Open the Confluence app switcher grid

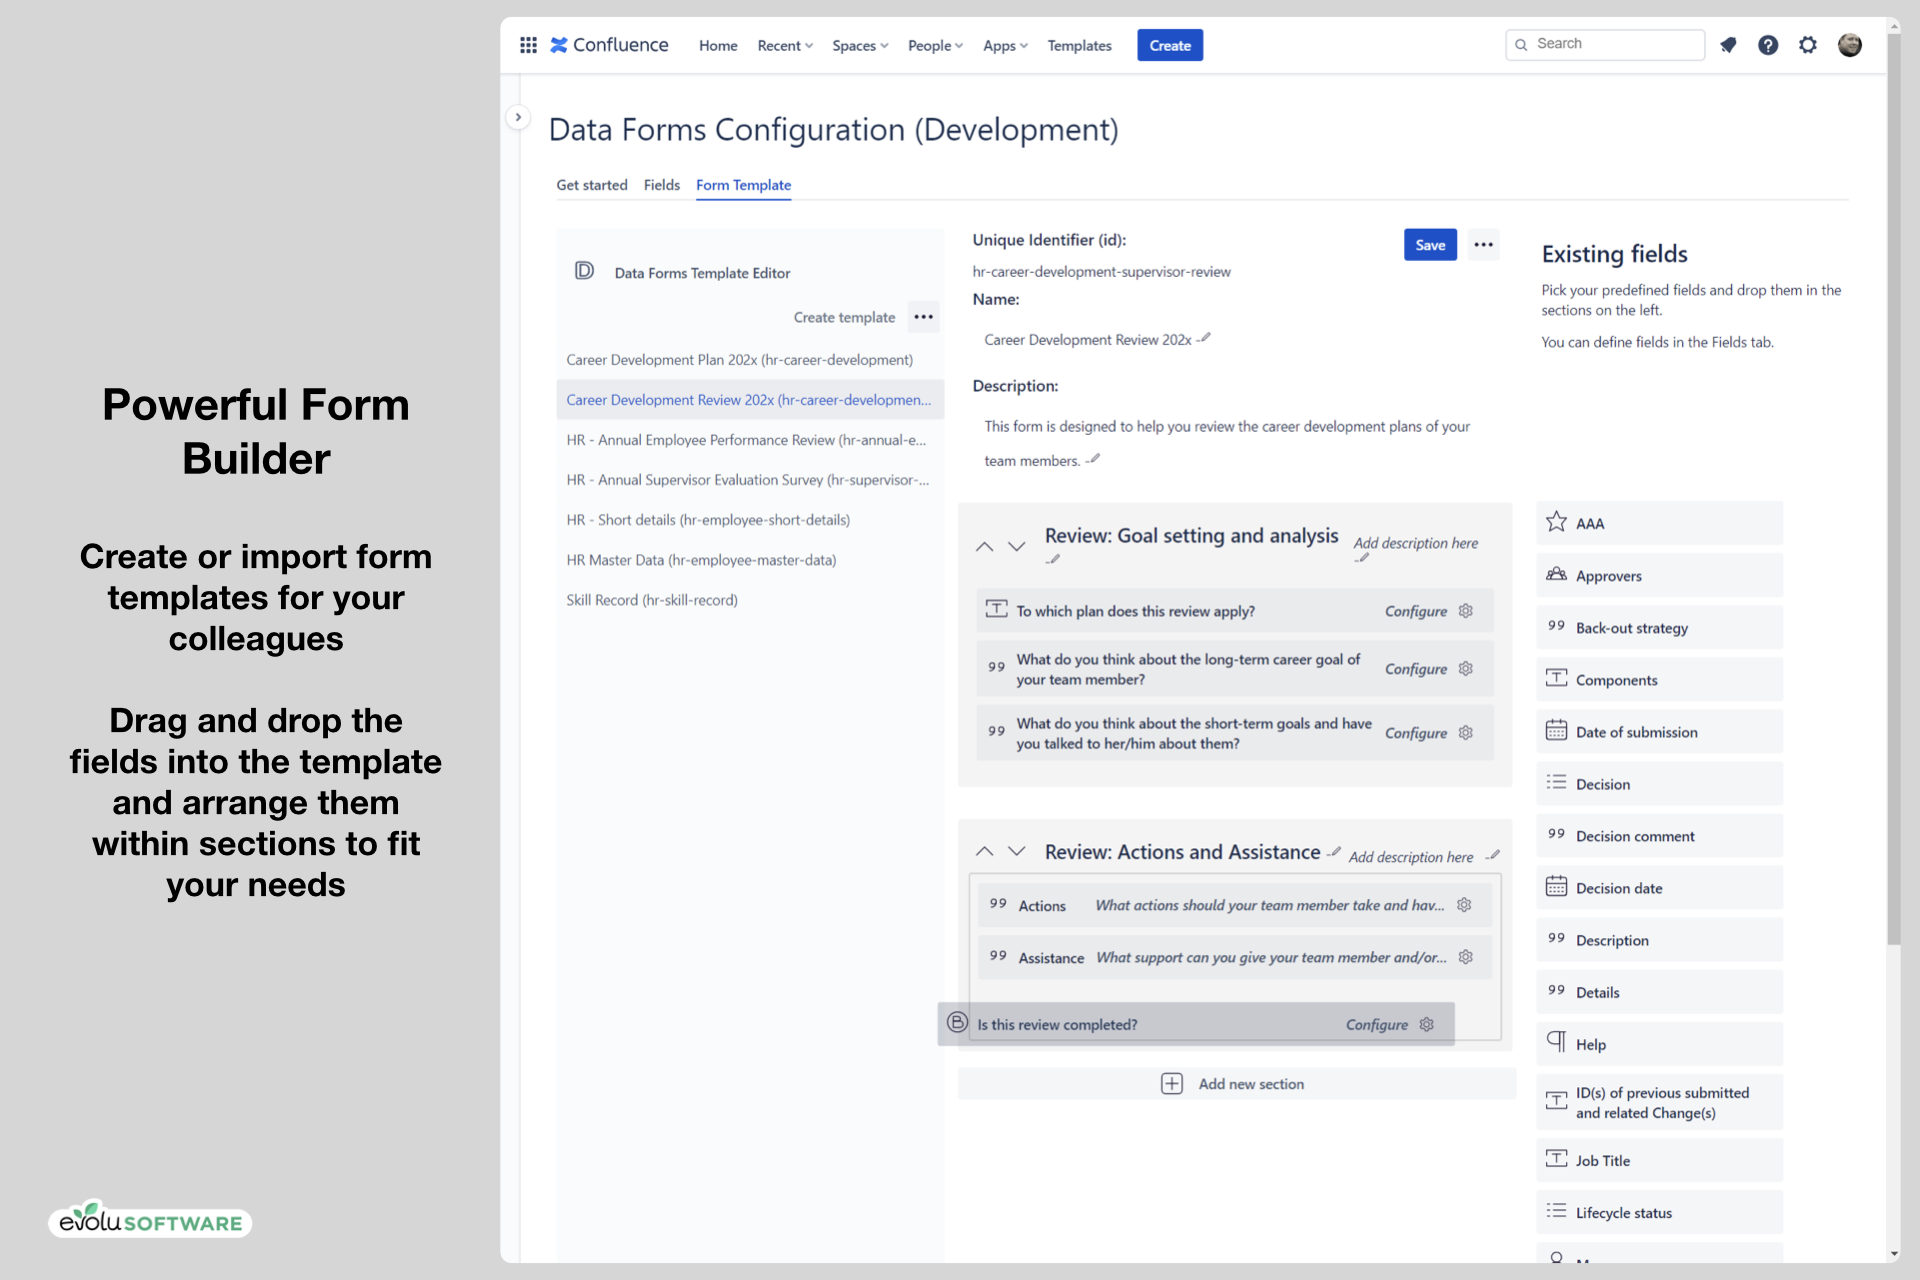[528, 45]
